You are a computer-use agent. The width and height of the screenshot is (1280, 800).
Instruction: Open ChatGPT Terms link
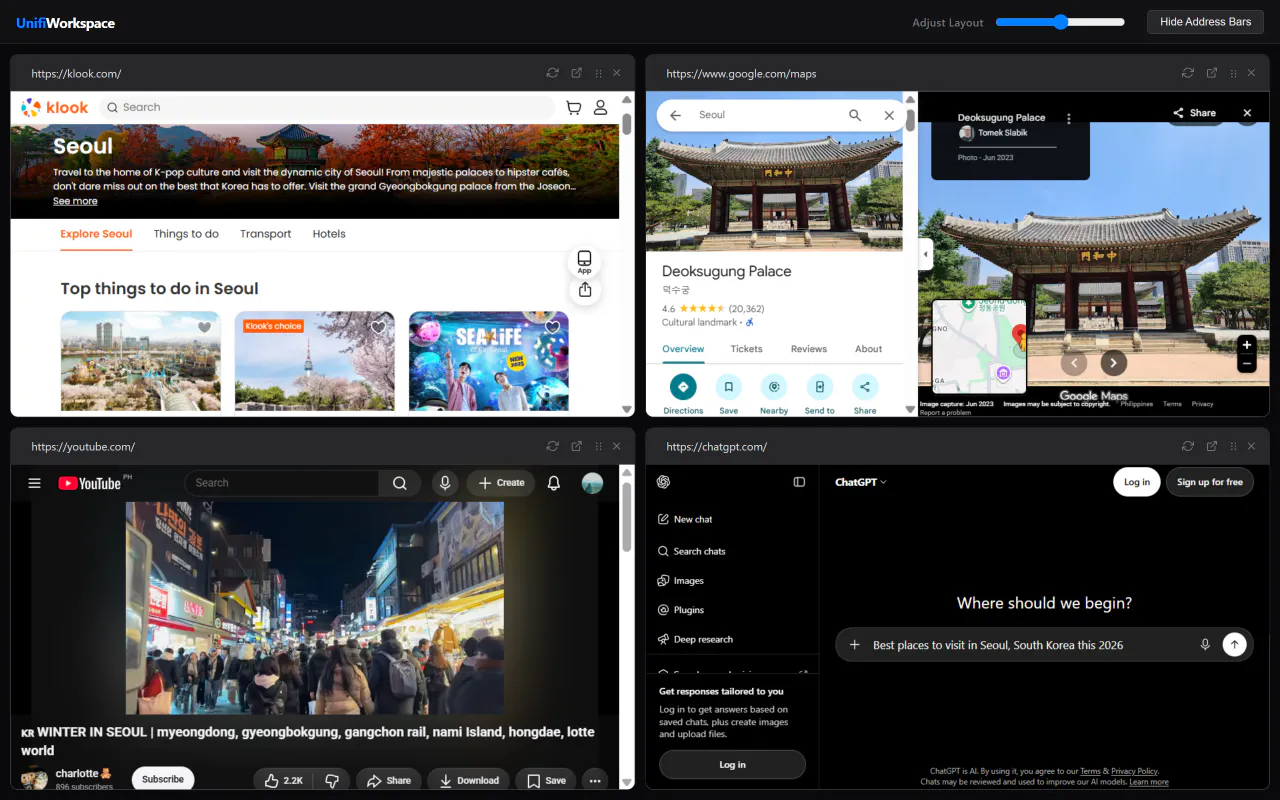tap(1090, 771)
